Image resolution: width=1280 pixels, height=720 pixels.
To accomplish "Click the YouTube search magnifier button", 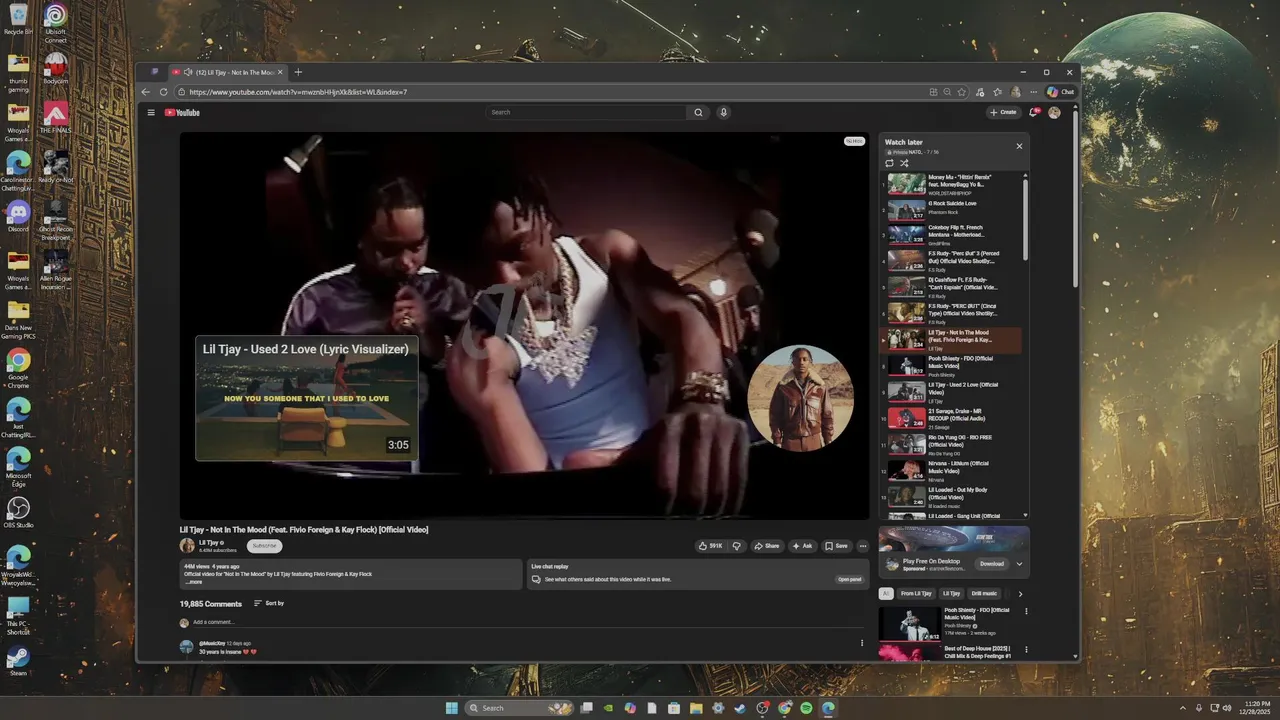I will (x=698, y=112).
